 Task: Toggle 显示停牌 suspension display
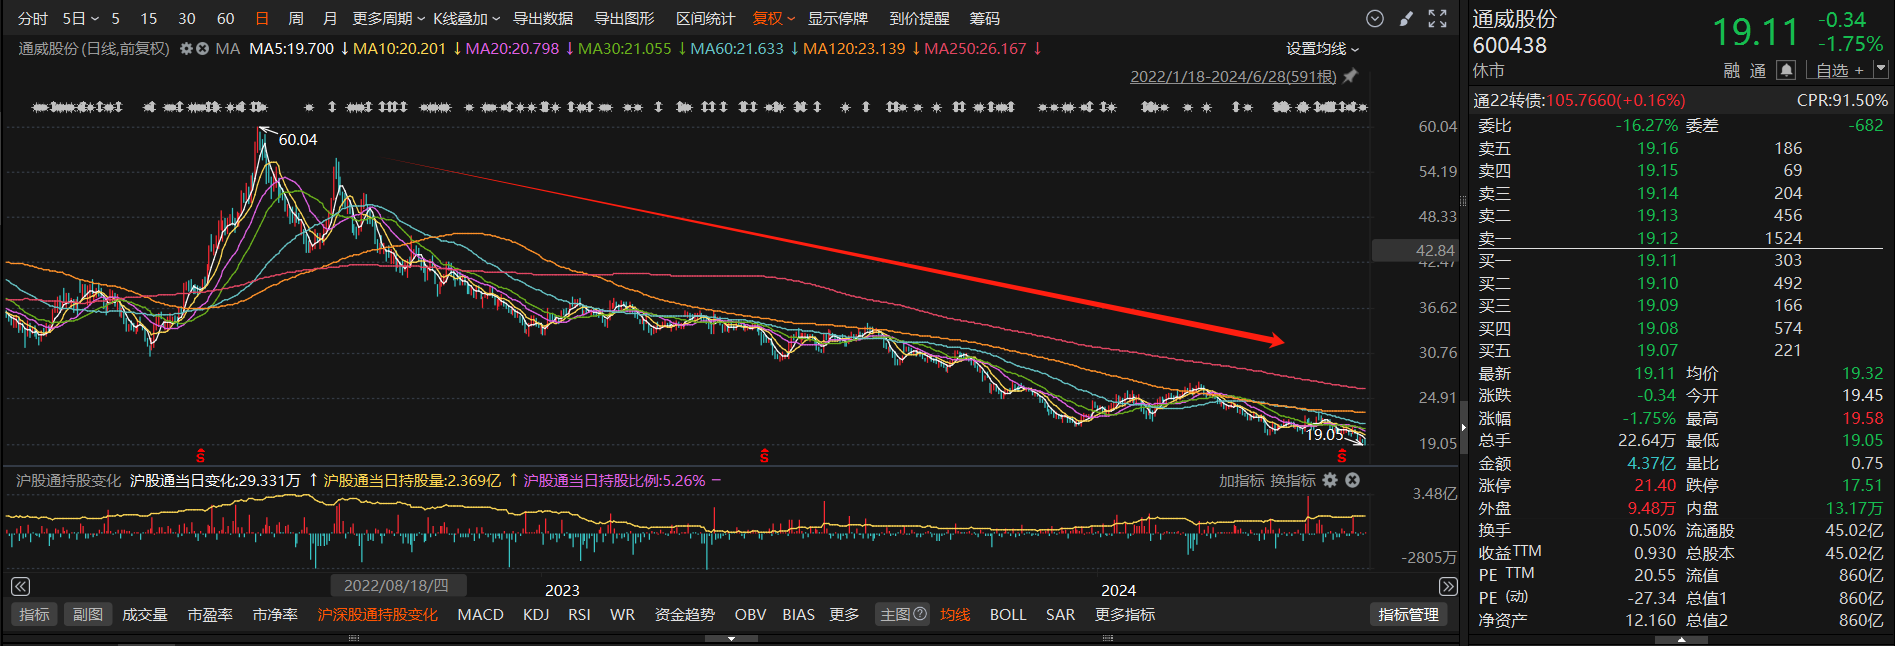[837, 19]
